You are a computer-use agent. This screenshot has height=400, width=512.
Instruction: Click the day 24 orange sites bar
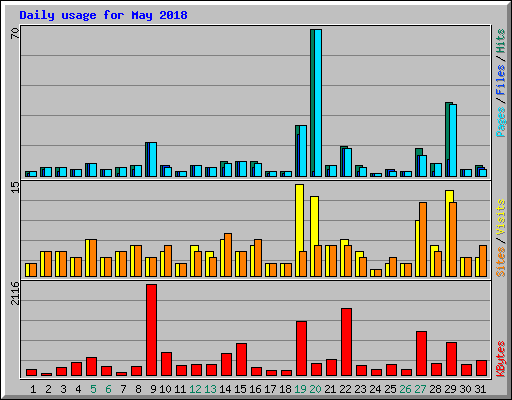pyautogui.click(x=378, y=273)
